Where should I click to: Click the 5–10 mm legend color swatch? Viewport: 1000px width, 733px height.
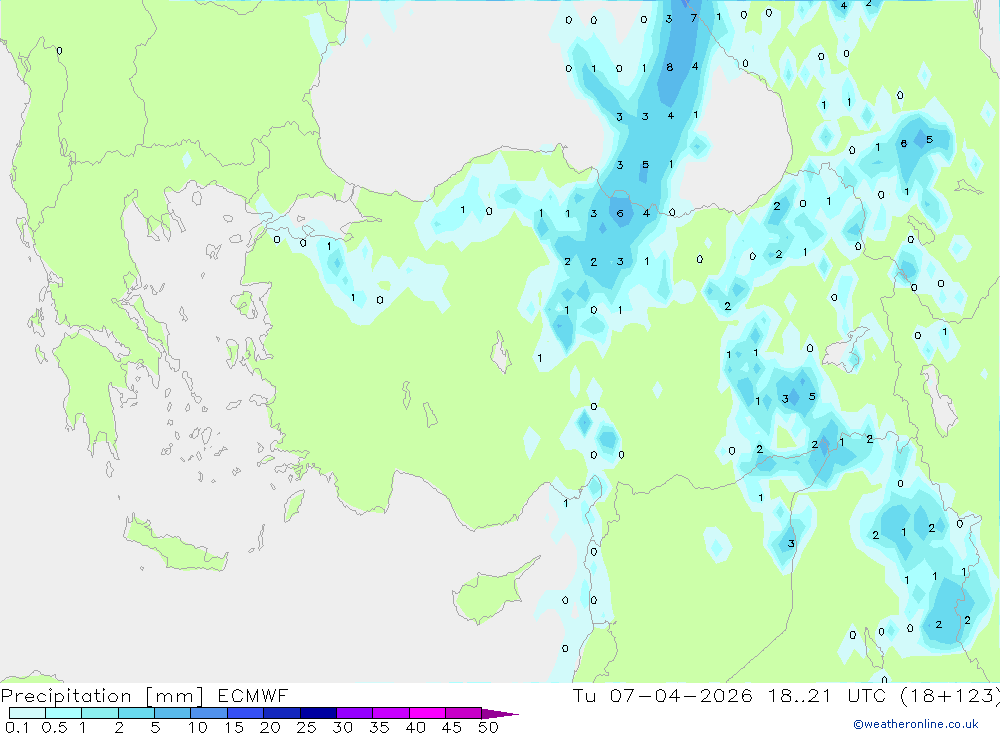tap(173, 713)
